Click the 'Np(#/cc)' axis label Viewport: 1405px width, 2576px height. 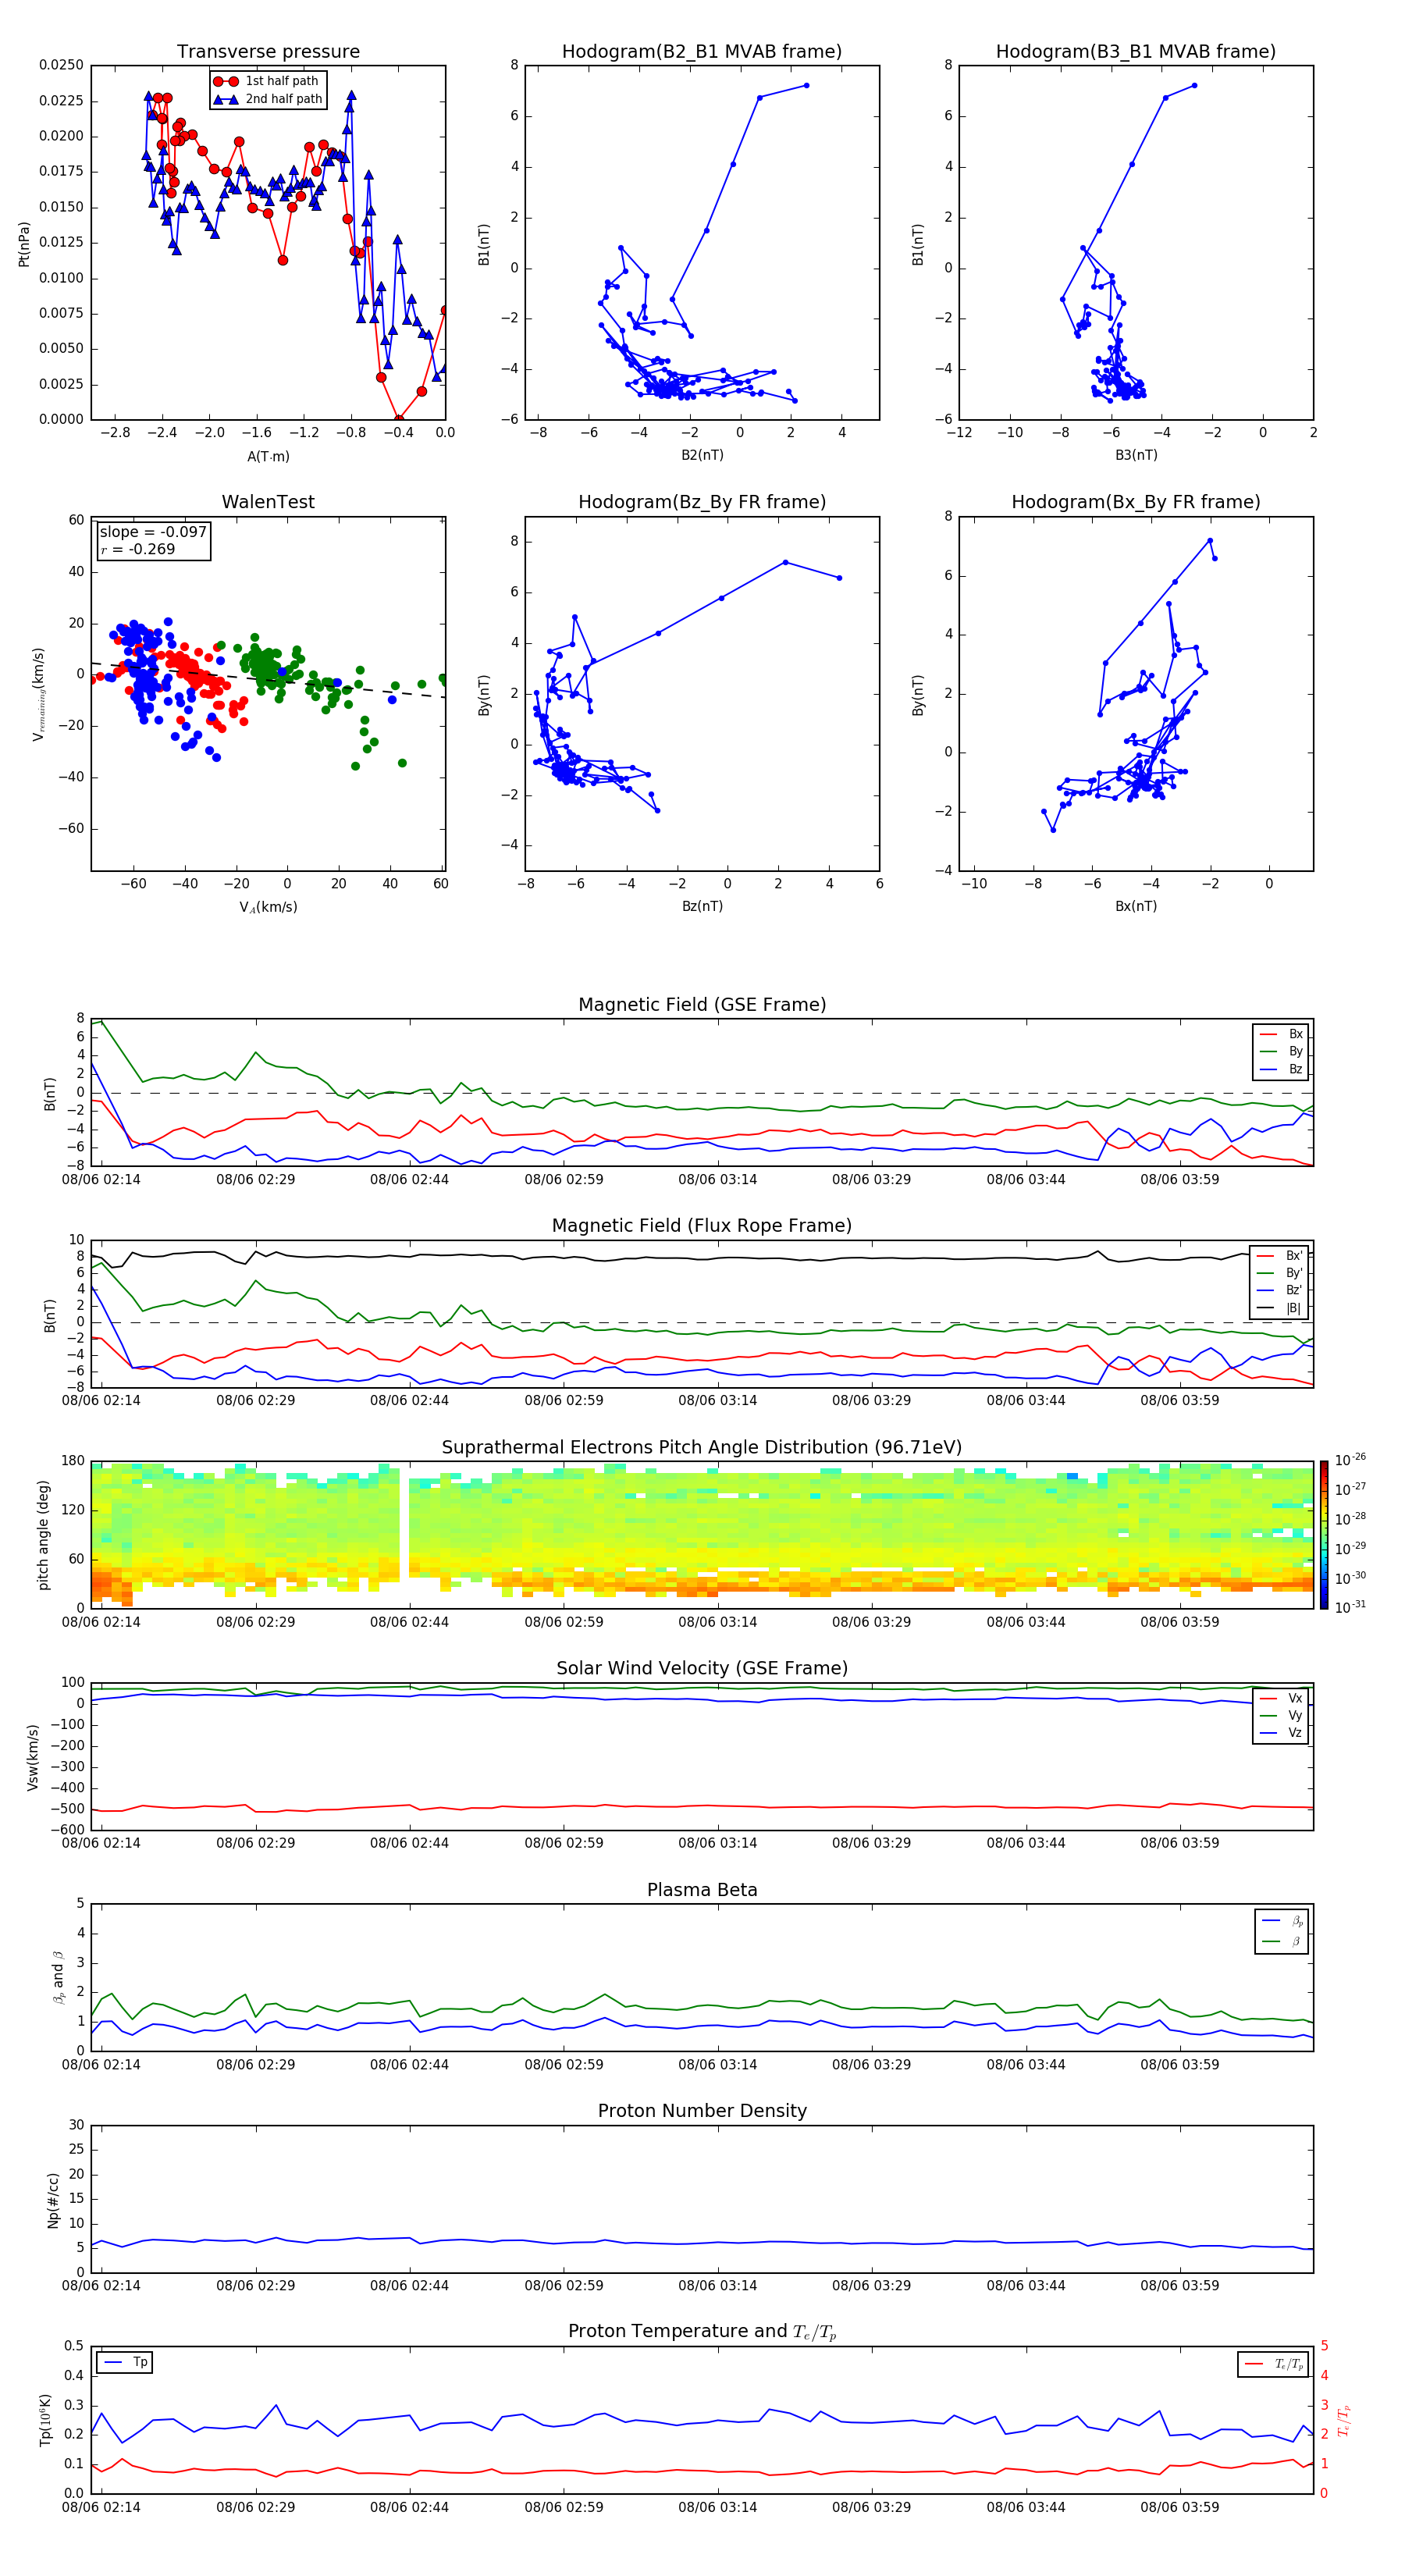click(x=53, y=2199)
